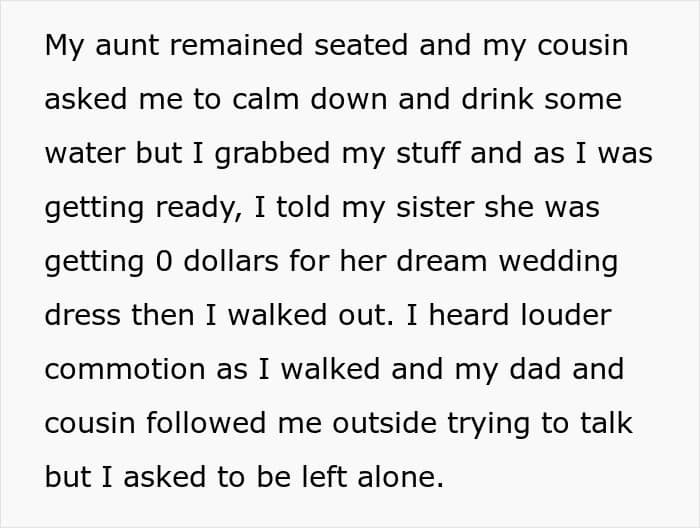Select the word "drink"
Screen dimensions: 700x528
point(497,99)
